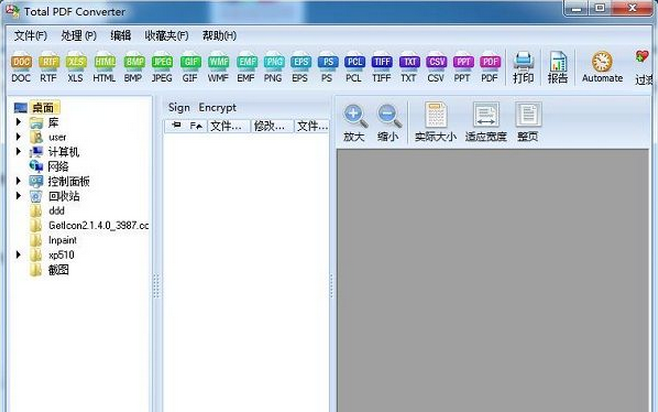Convert to HTML format
Viewport: 658px width, 412px height.
pos(104,69)
